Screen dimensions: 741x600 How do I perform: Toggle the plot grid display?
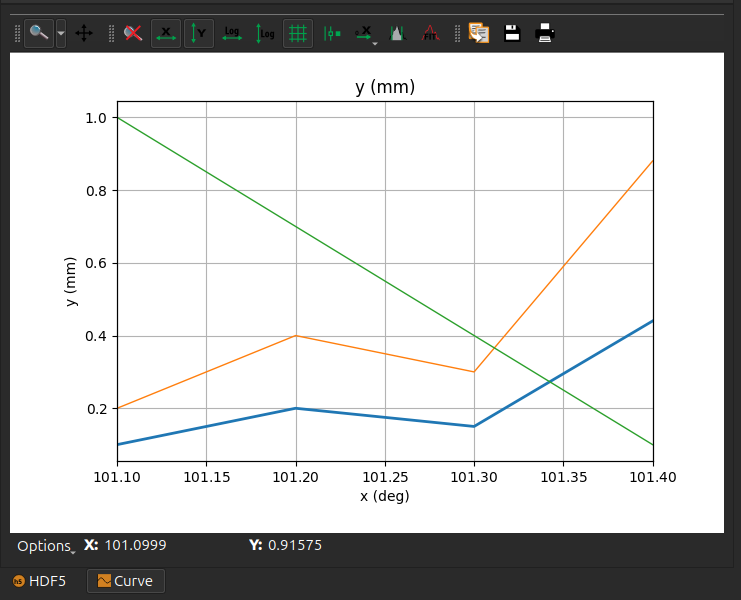[x=298, y=34]
